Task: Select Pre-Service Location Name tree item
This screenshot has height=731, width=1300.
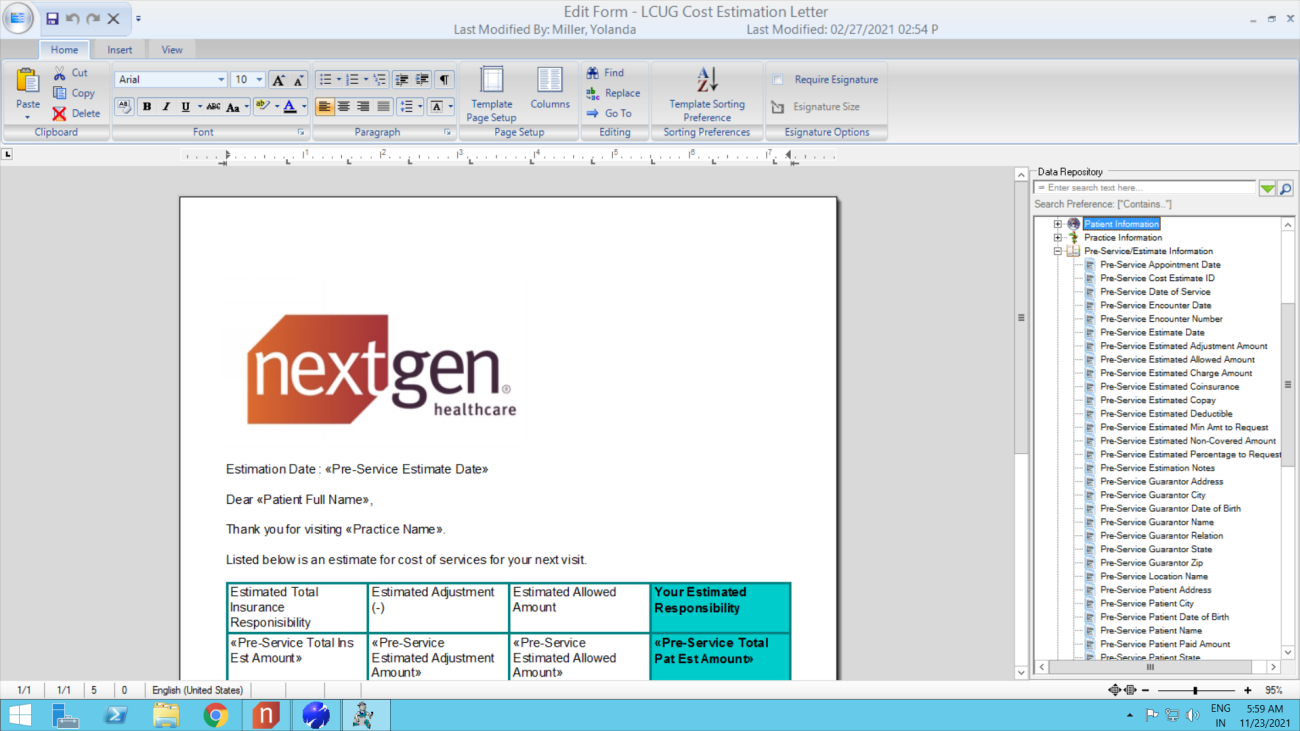Action: coord(1154,576)
